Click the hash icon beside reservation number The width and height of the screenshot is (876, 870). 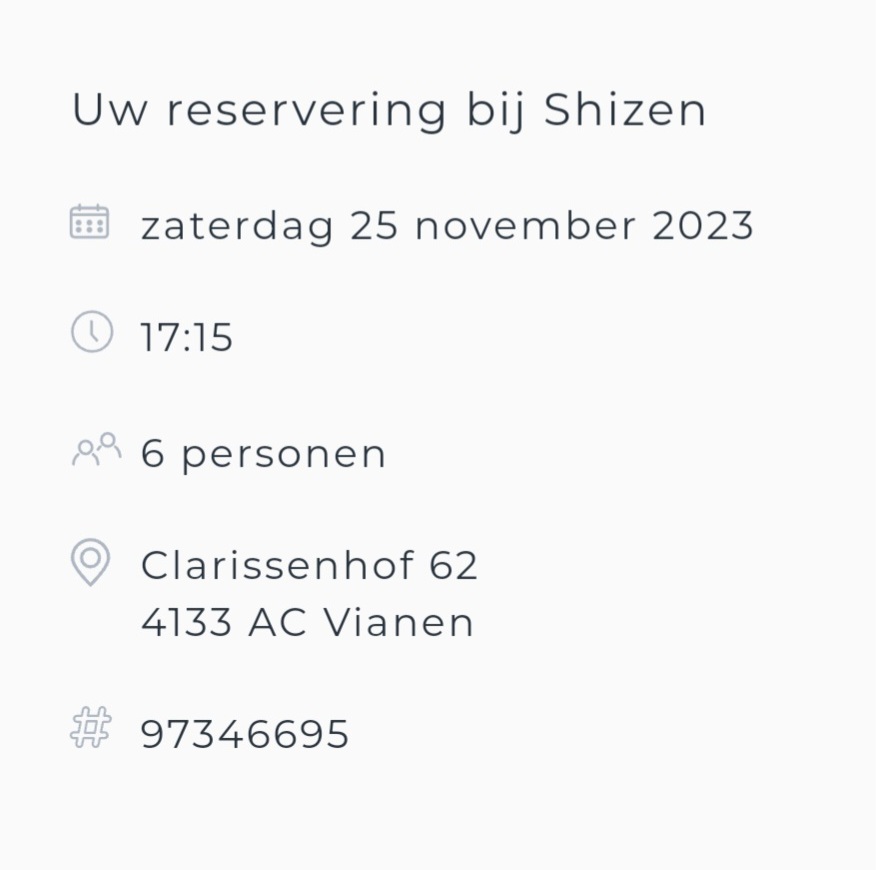(x=90, y=728)
